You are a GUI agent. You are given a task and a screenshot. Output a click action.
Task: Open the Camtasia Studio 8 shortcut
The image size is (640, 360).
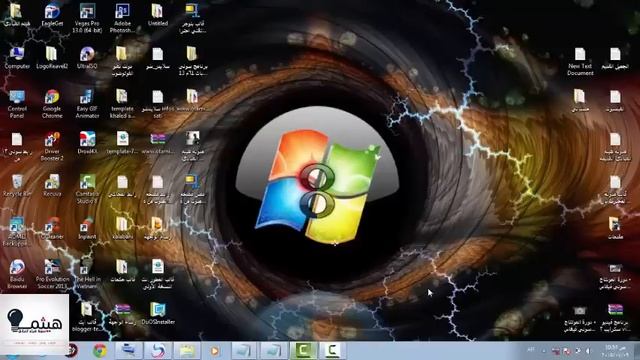point(87,189)
